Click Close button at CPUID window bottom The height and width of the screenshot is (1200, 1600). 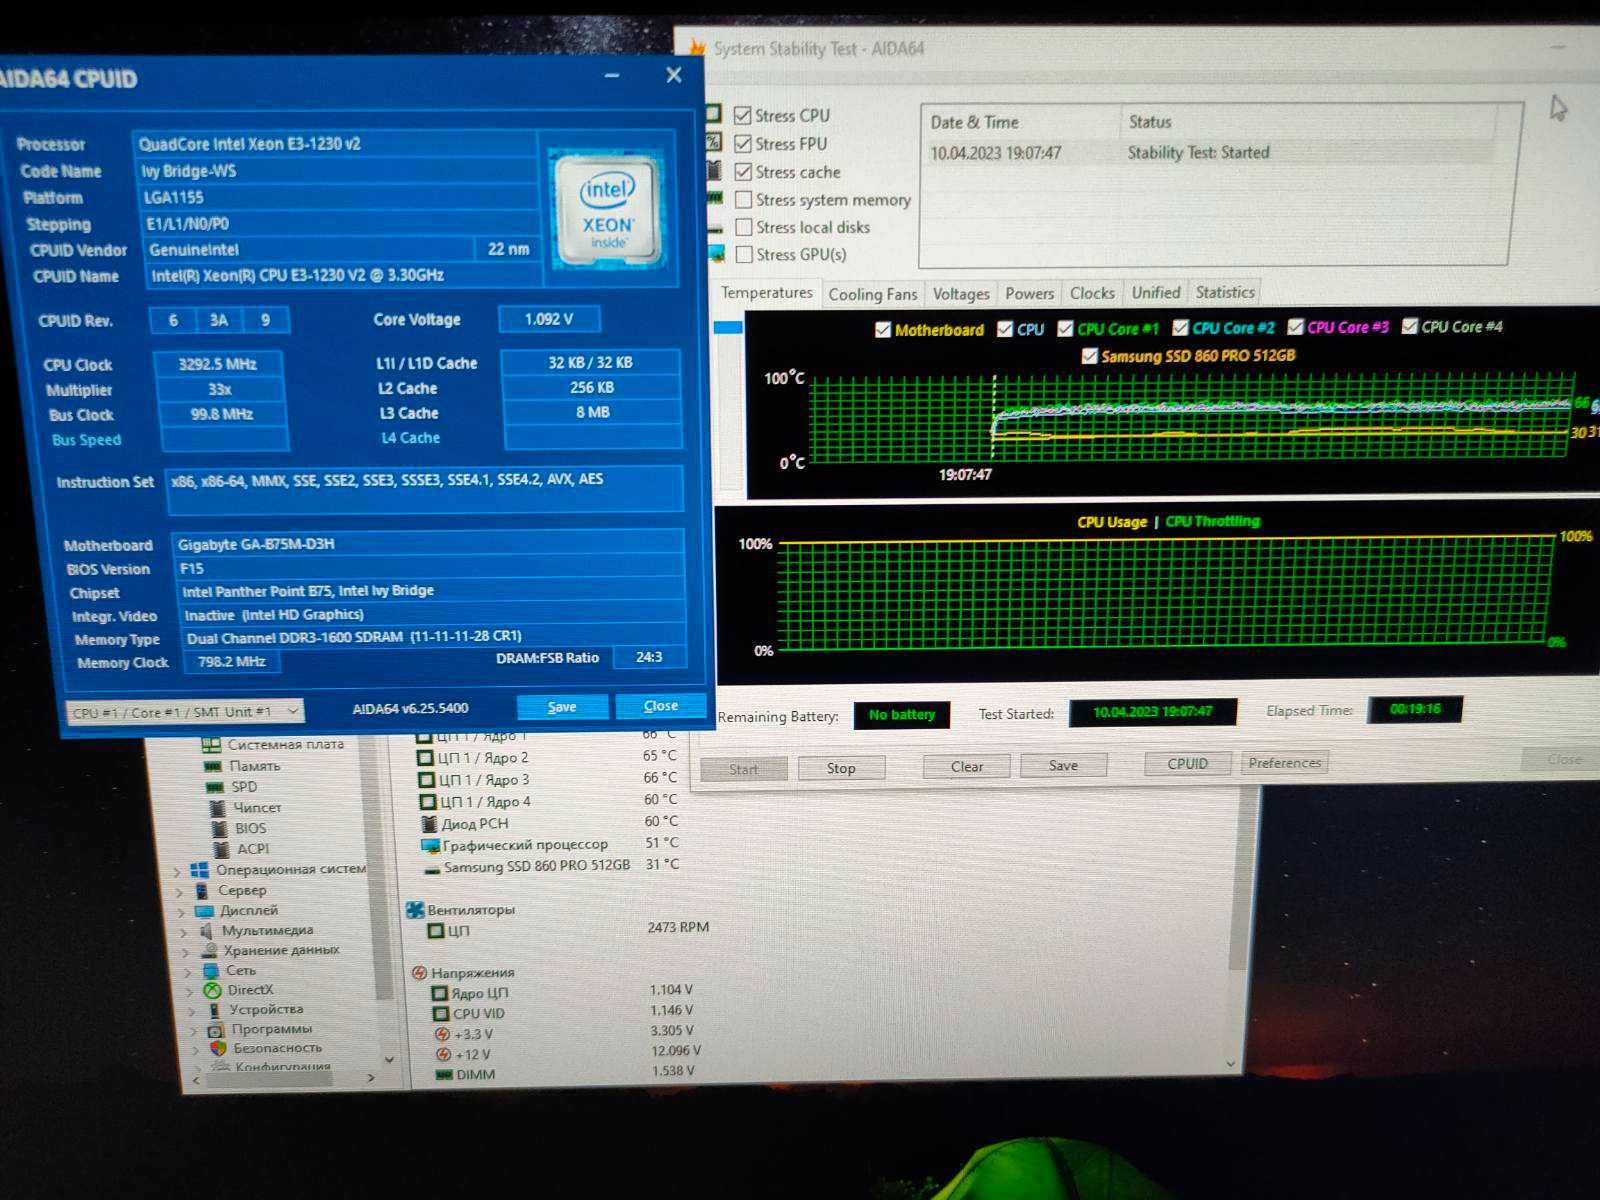pyautogui.click(x=661, y=706)
